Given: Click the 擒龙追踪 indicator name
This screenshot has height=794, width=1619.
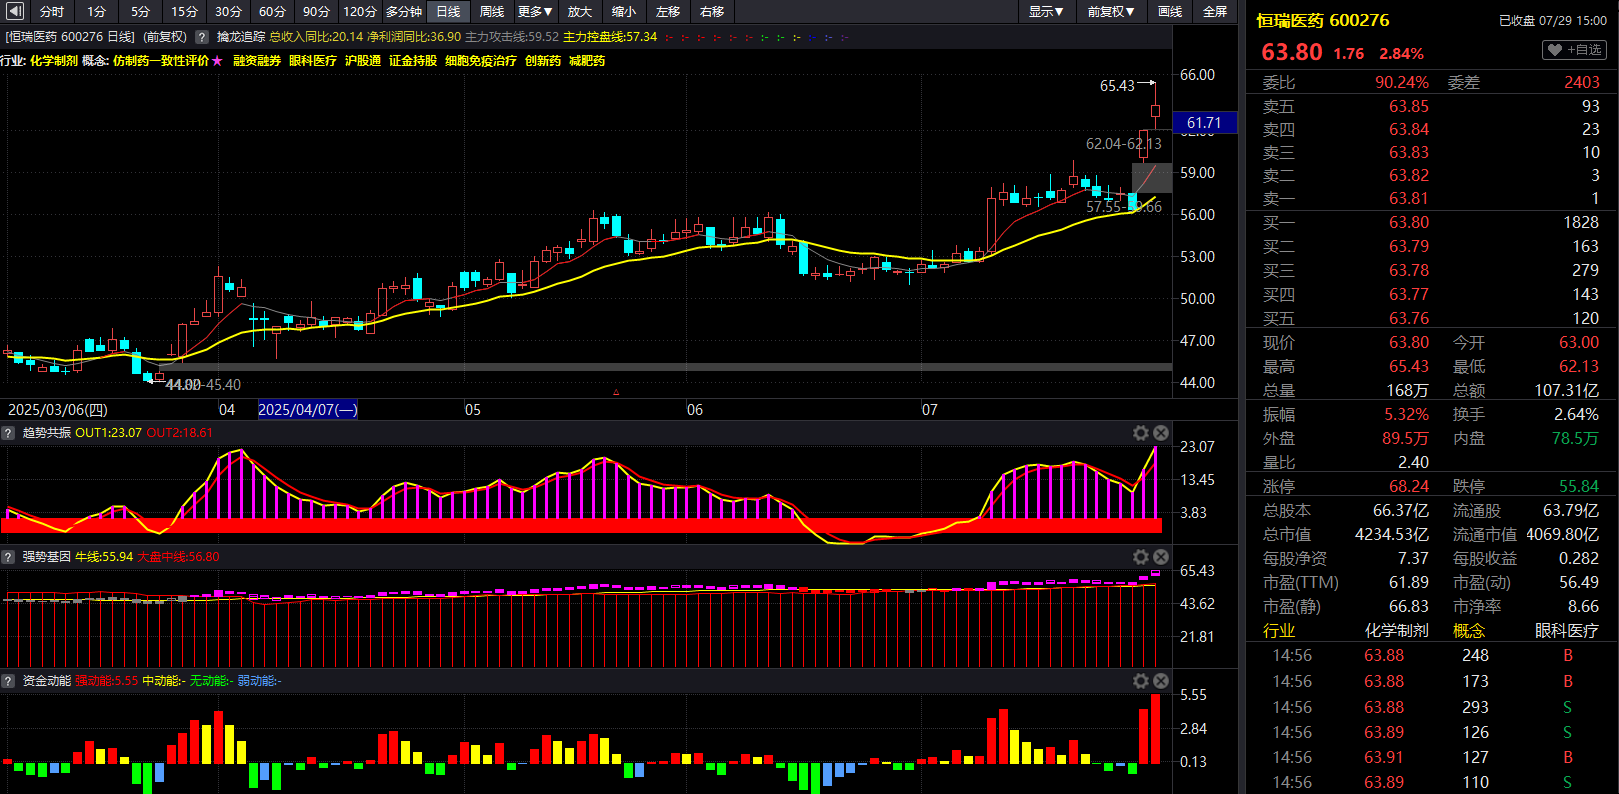Looking at the screenshot, I should 241,37.
